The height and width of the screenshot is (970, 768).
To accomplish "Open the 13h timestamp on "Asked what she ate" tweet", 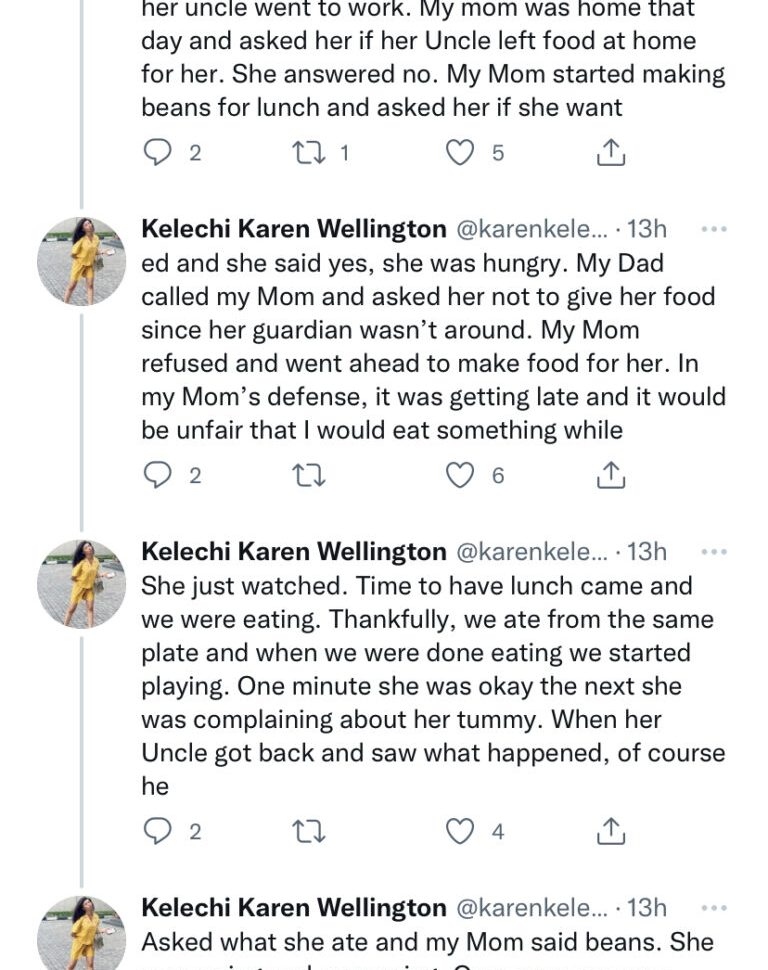I will pyautogui.click(x=646, y=908).
